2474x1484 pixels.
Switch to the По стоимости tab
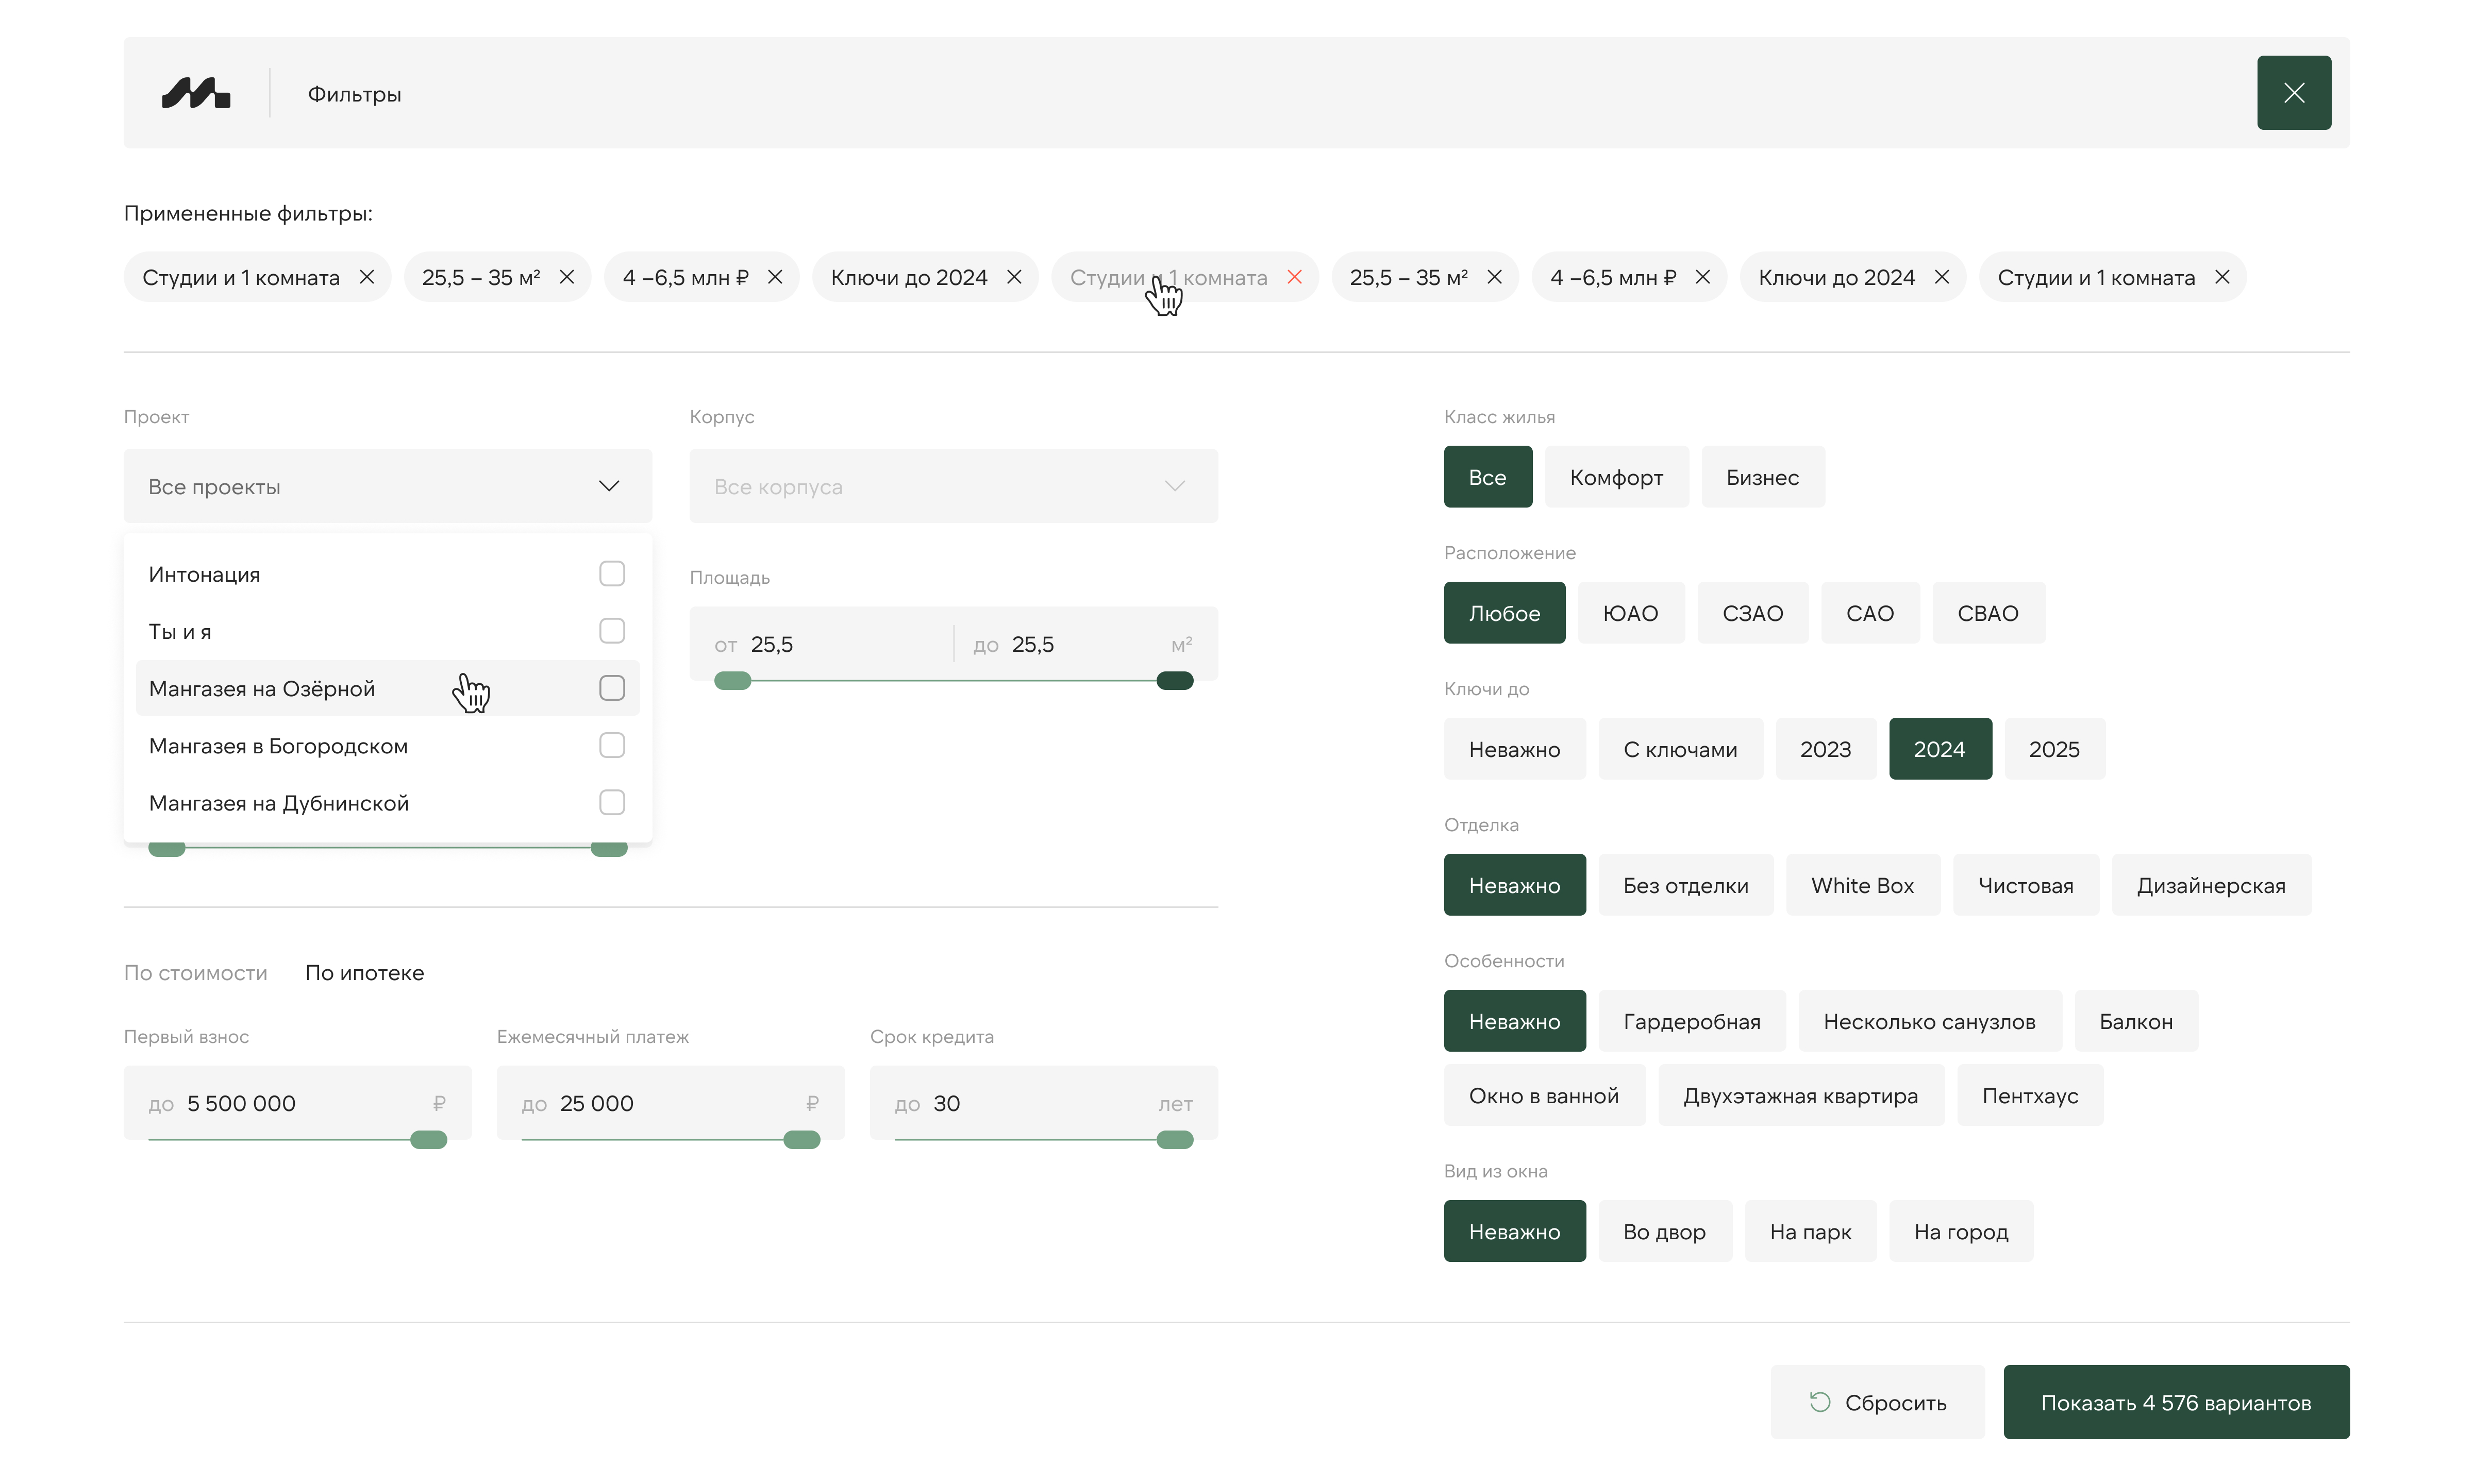click(195, 973)
